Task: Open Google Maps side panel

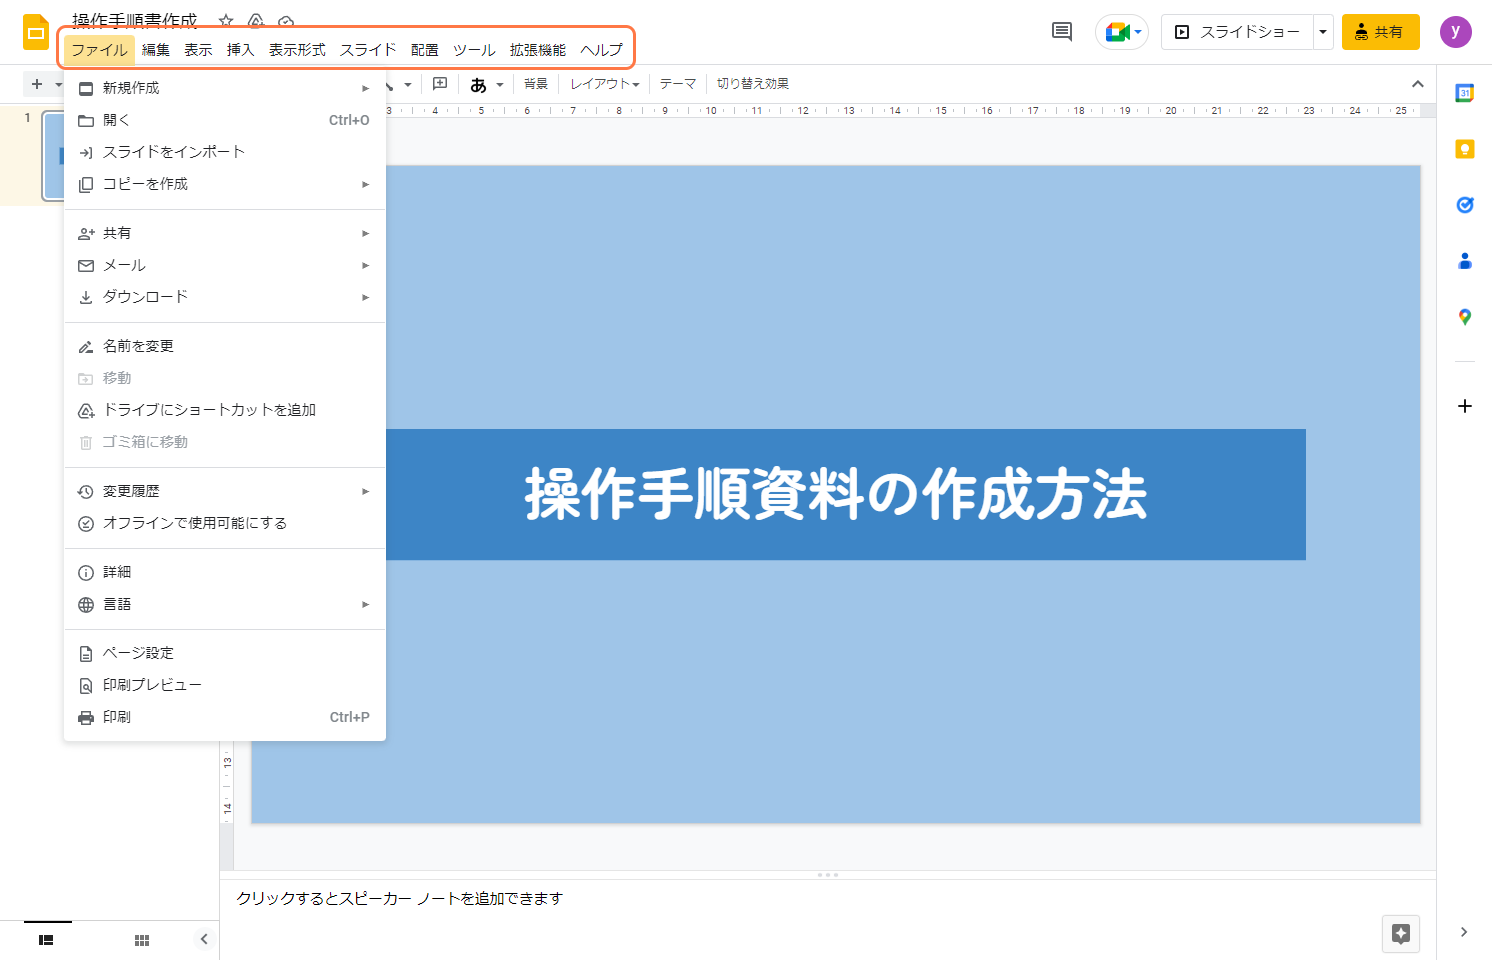Action: [x=1465, y=317]
